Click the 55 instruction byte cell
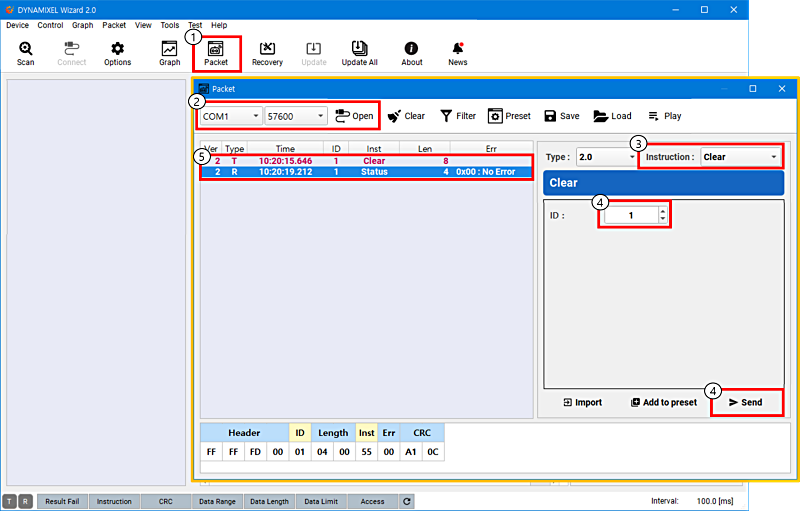The width and height of the screenshot is (800, 511). pyautogui.click(x=366, y=452)
